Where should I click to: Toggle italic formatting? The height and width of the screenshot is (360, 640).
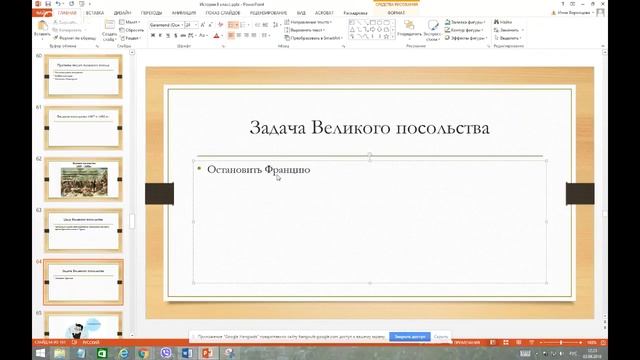point(160,36)
